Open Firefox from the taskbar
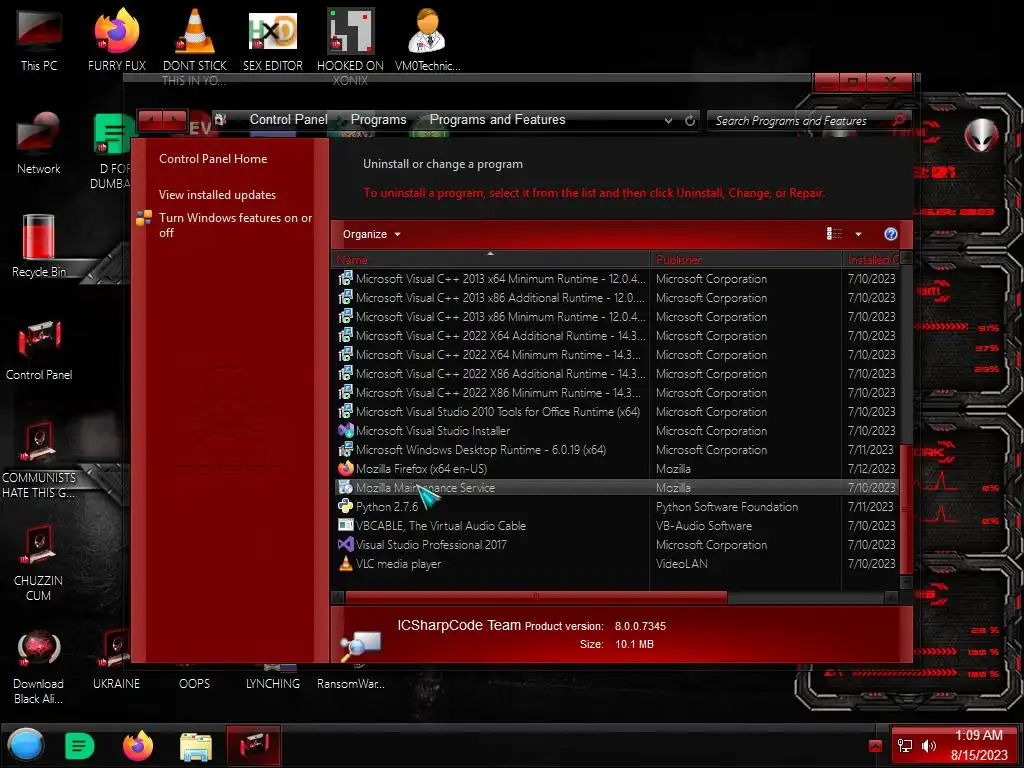This screenshot has width=1024, height=768. [137, 746]
